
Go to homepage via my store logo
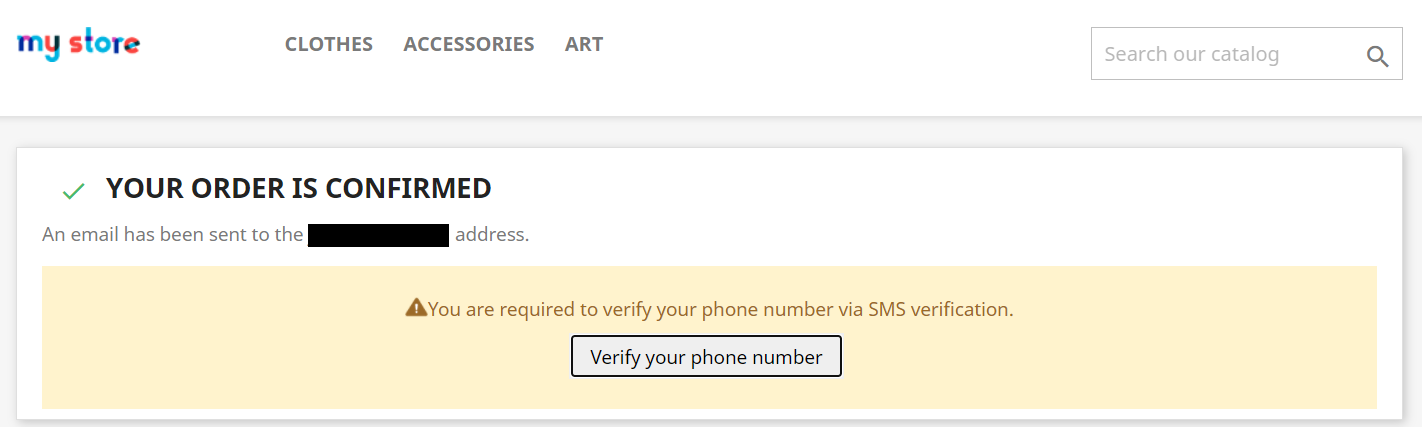[x=78, y=45]
